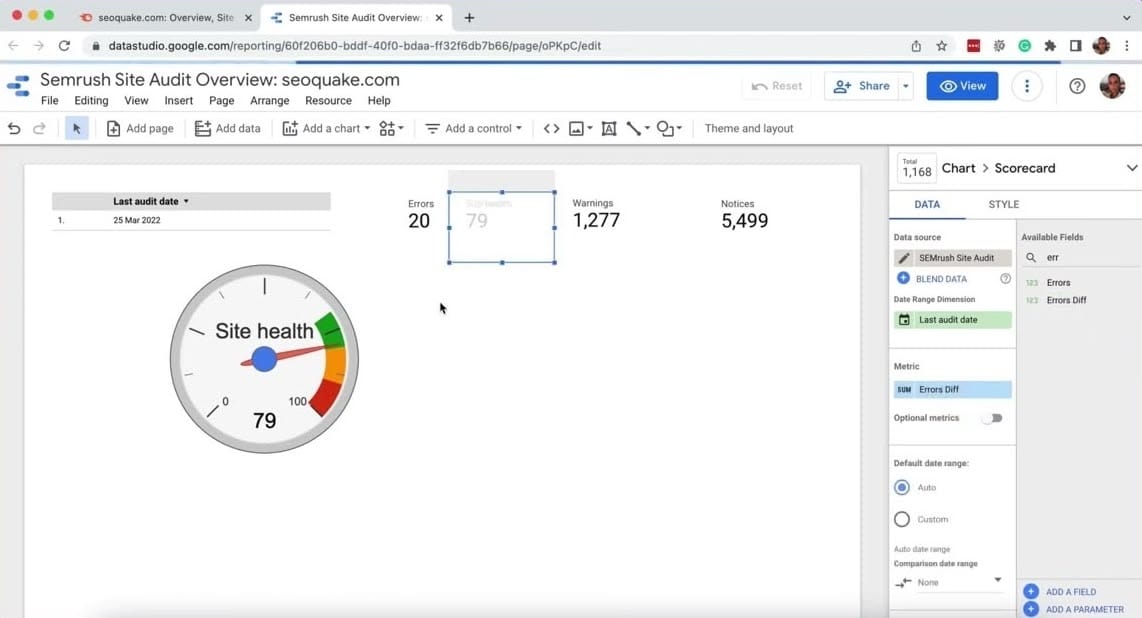Open the three-dot more options menu

[x=1027, y=86]
